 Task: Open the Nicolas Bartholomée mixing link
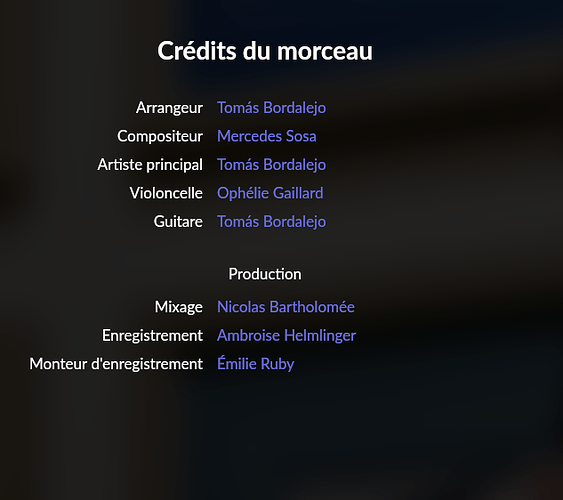click(x=286, y=307)
